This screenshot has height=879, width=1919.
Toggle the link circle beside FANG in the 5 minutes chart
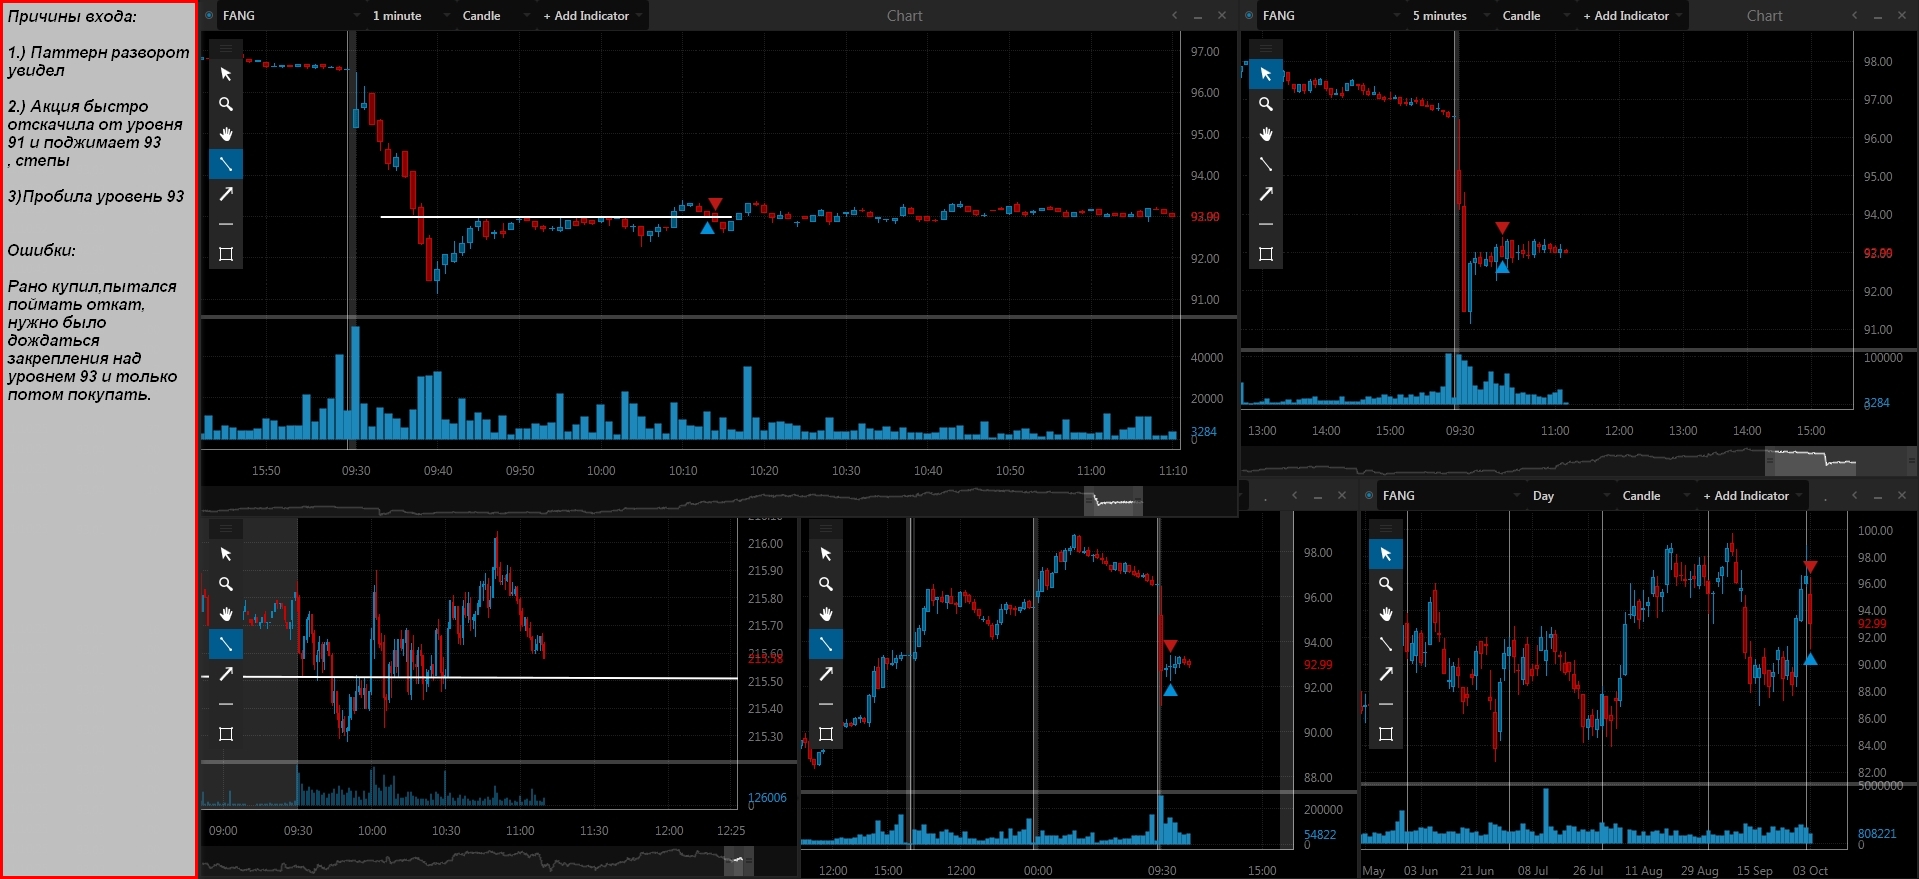point(1249,16)
